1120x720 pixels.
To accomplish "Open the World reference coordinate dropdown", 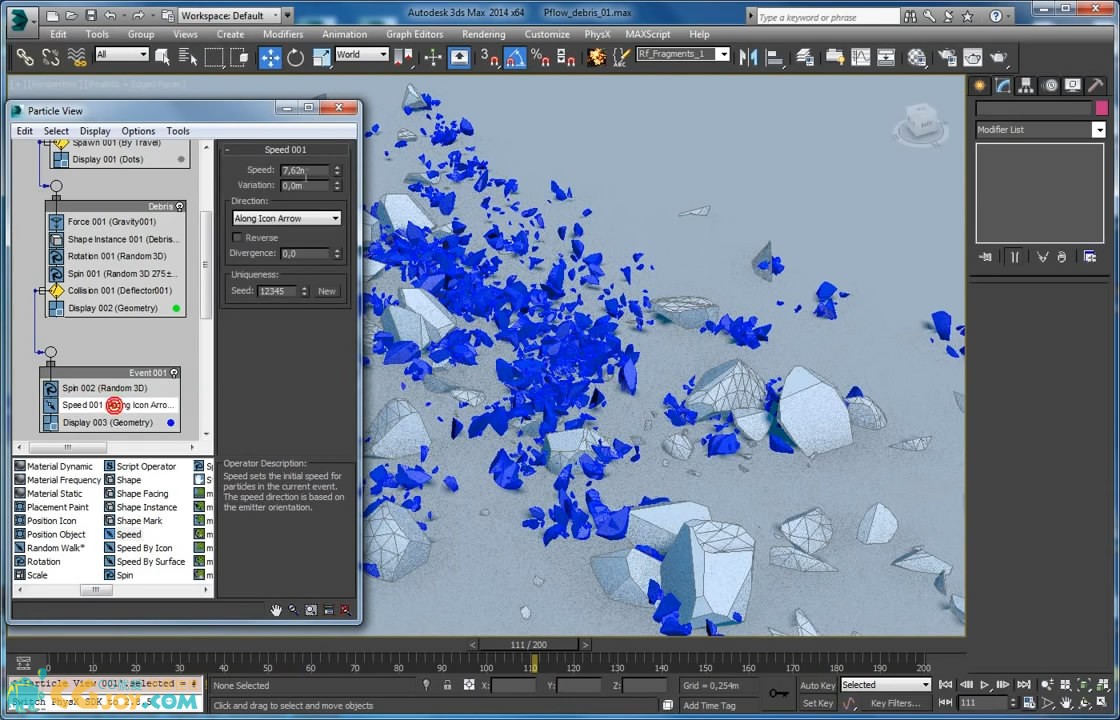I will pyautogui.click(x=361, y=54).
